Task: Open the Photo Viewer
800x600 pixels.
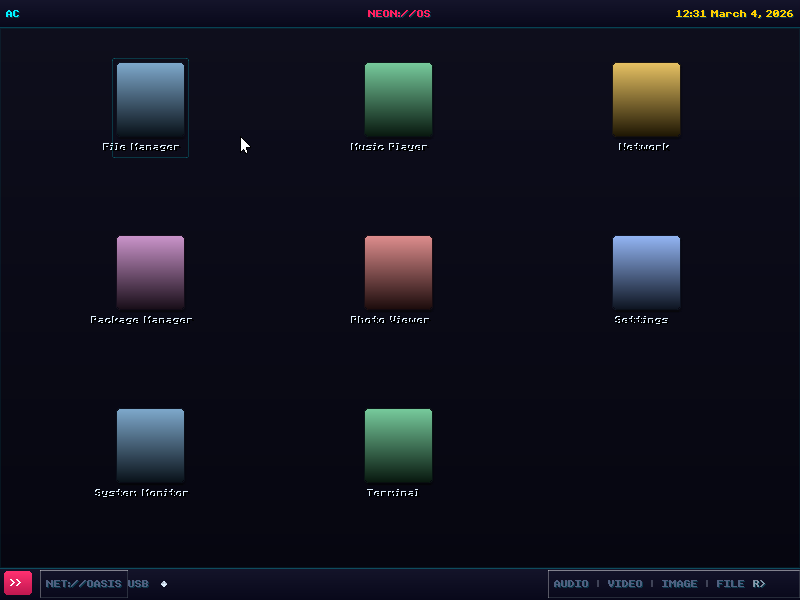Action: click(398, 272)
